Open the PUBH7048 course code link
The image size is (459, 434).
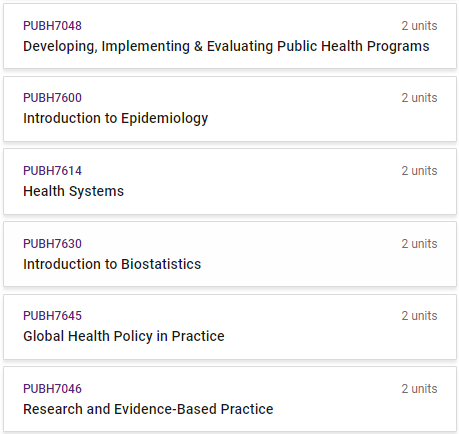coord(52,26)
